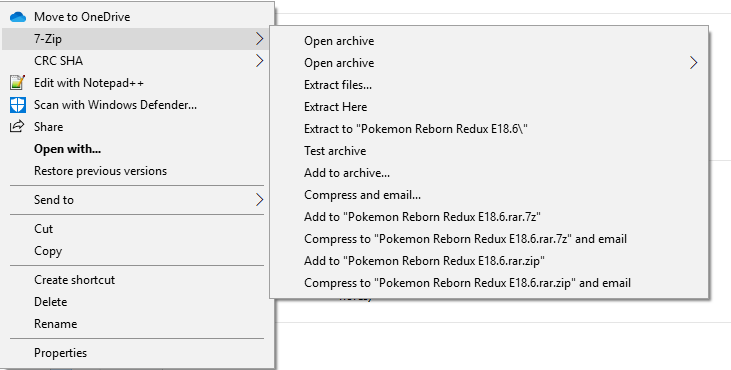731x370 pixels.
Task: Open the 7-Zip menu entry
Action: (x=135, y=39)
